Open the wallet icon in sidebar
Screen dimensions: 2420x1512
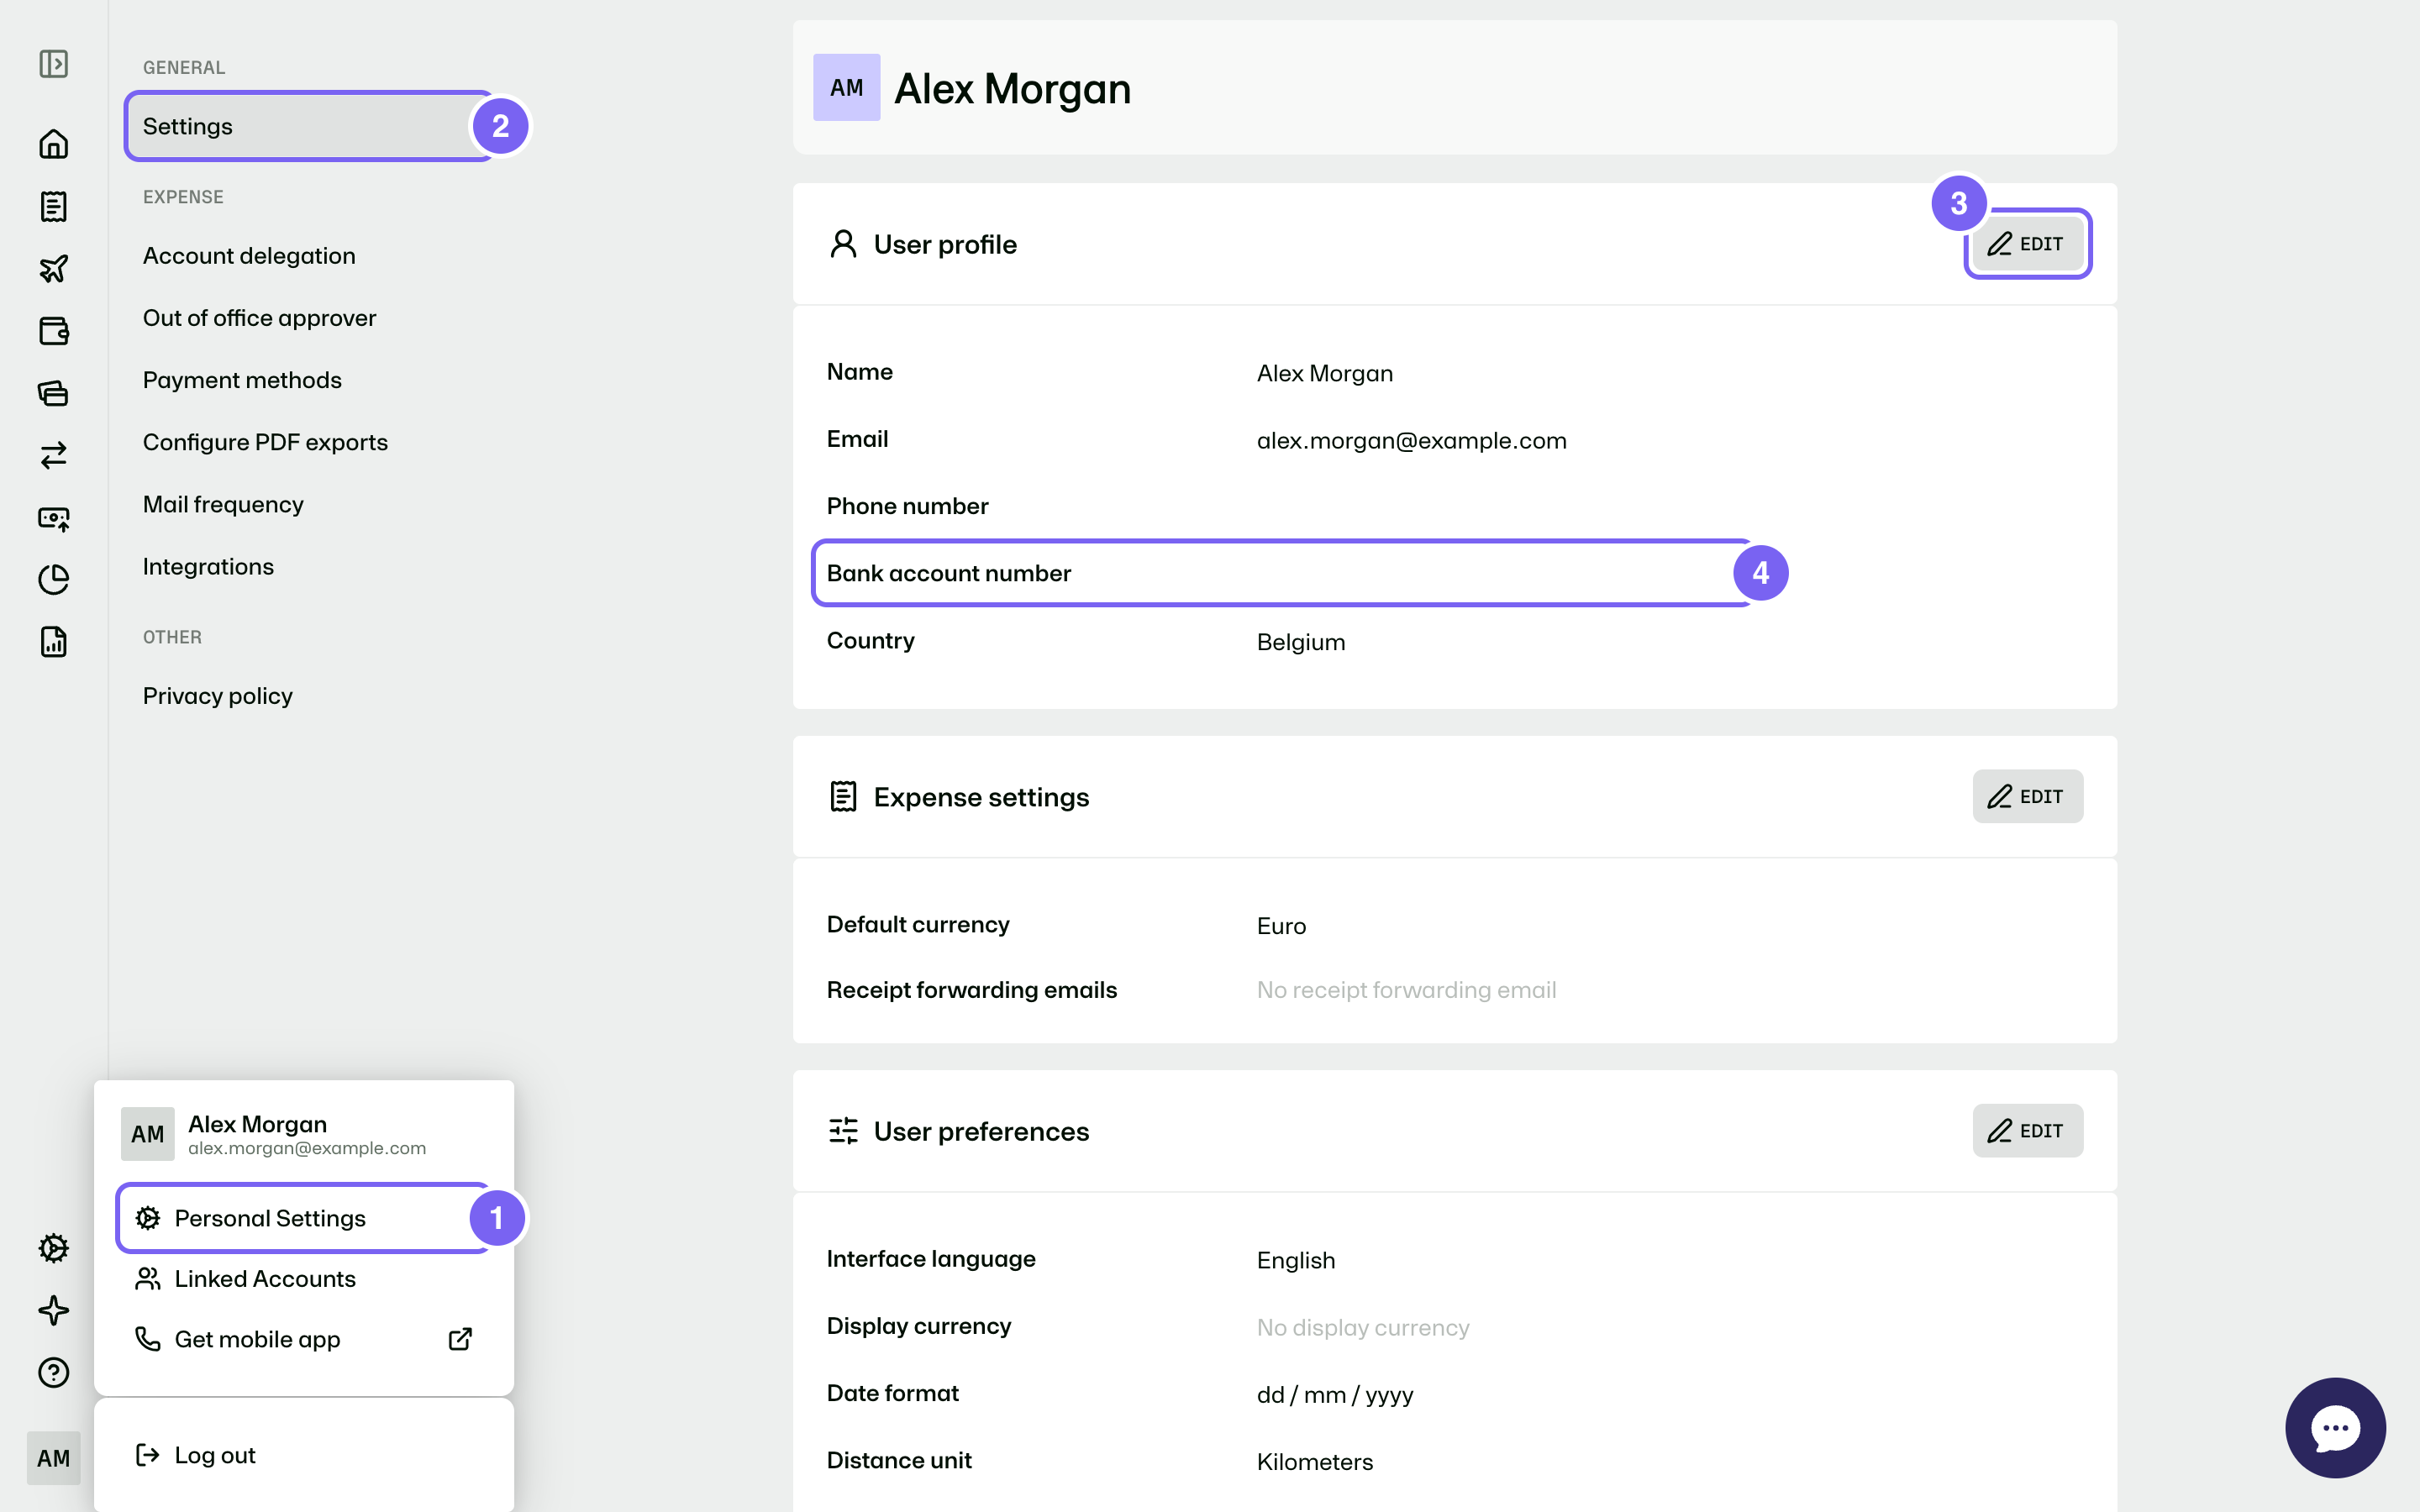pyautogui.click(x=54, y=330)
